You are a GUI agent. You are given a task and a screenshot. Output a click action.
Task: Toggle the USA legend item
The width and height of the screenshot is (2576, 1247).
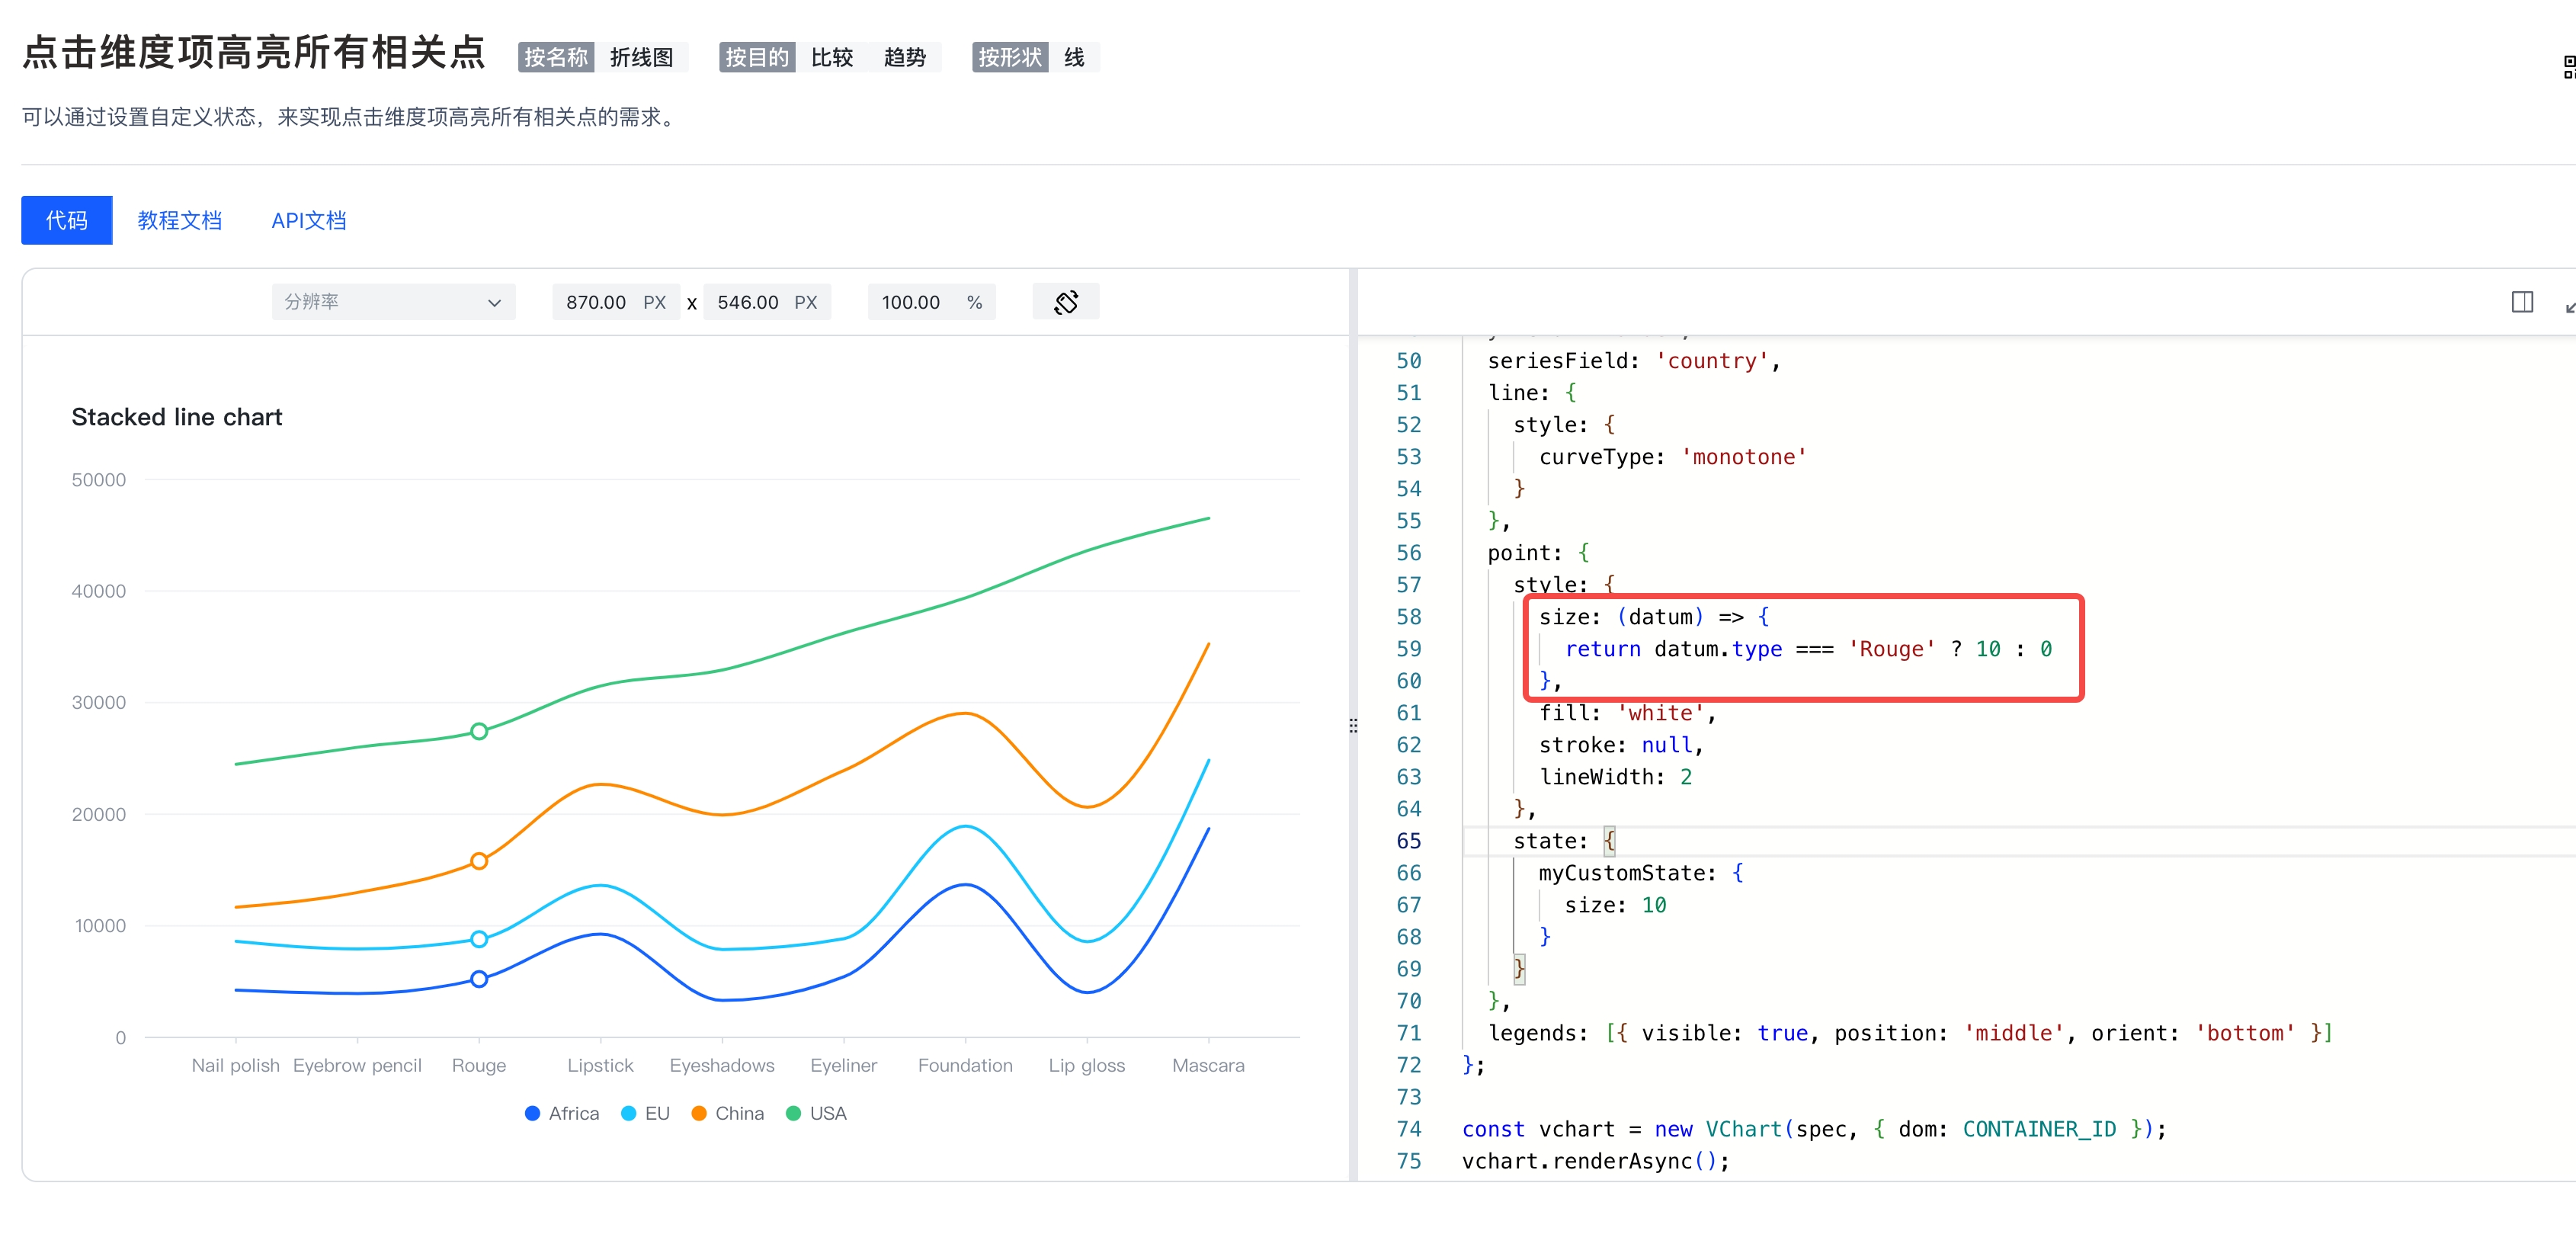click(816, 1113)
